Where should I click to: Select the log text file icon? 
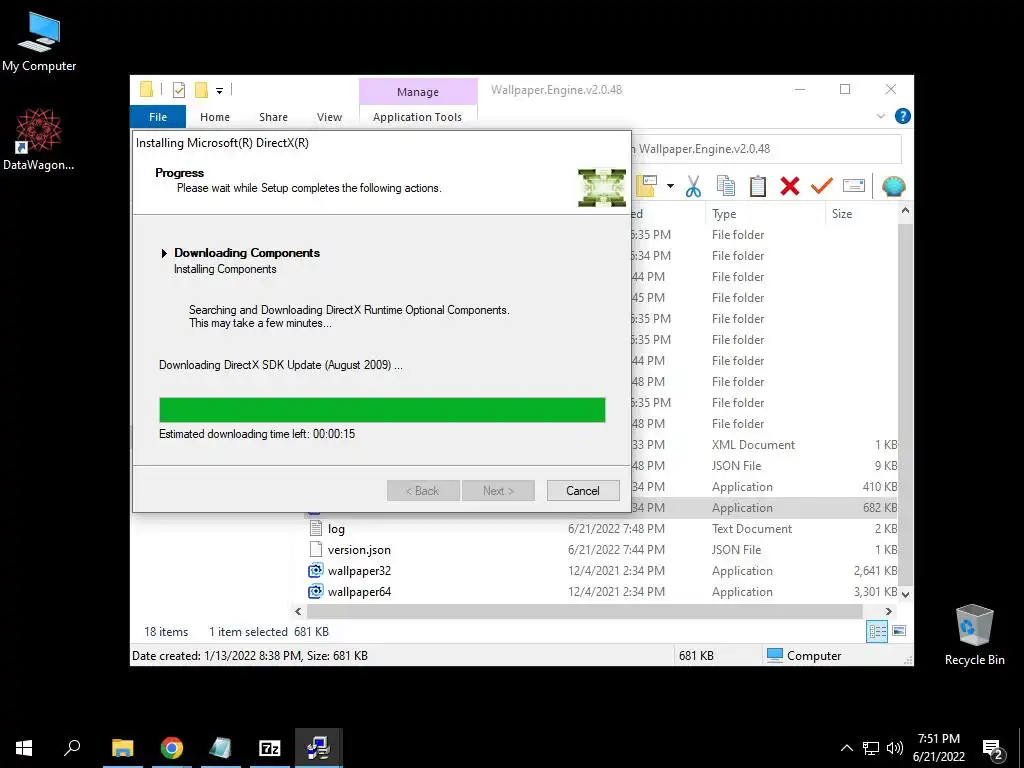[316, 528]
